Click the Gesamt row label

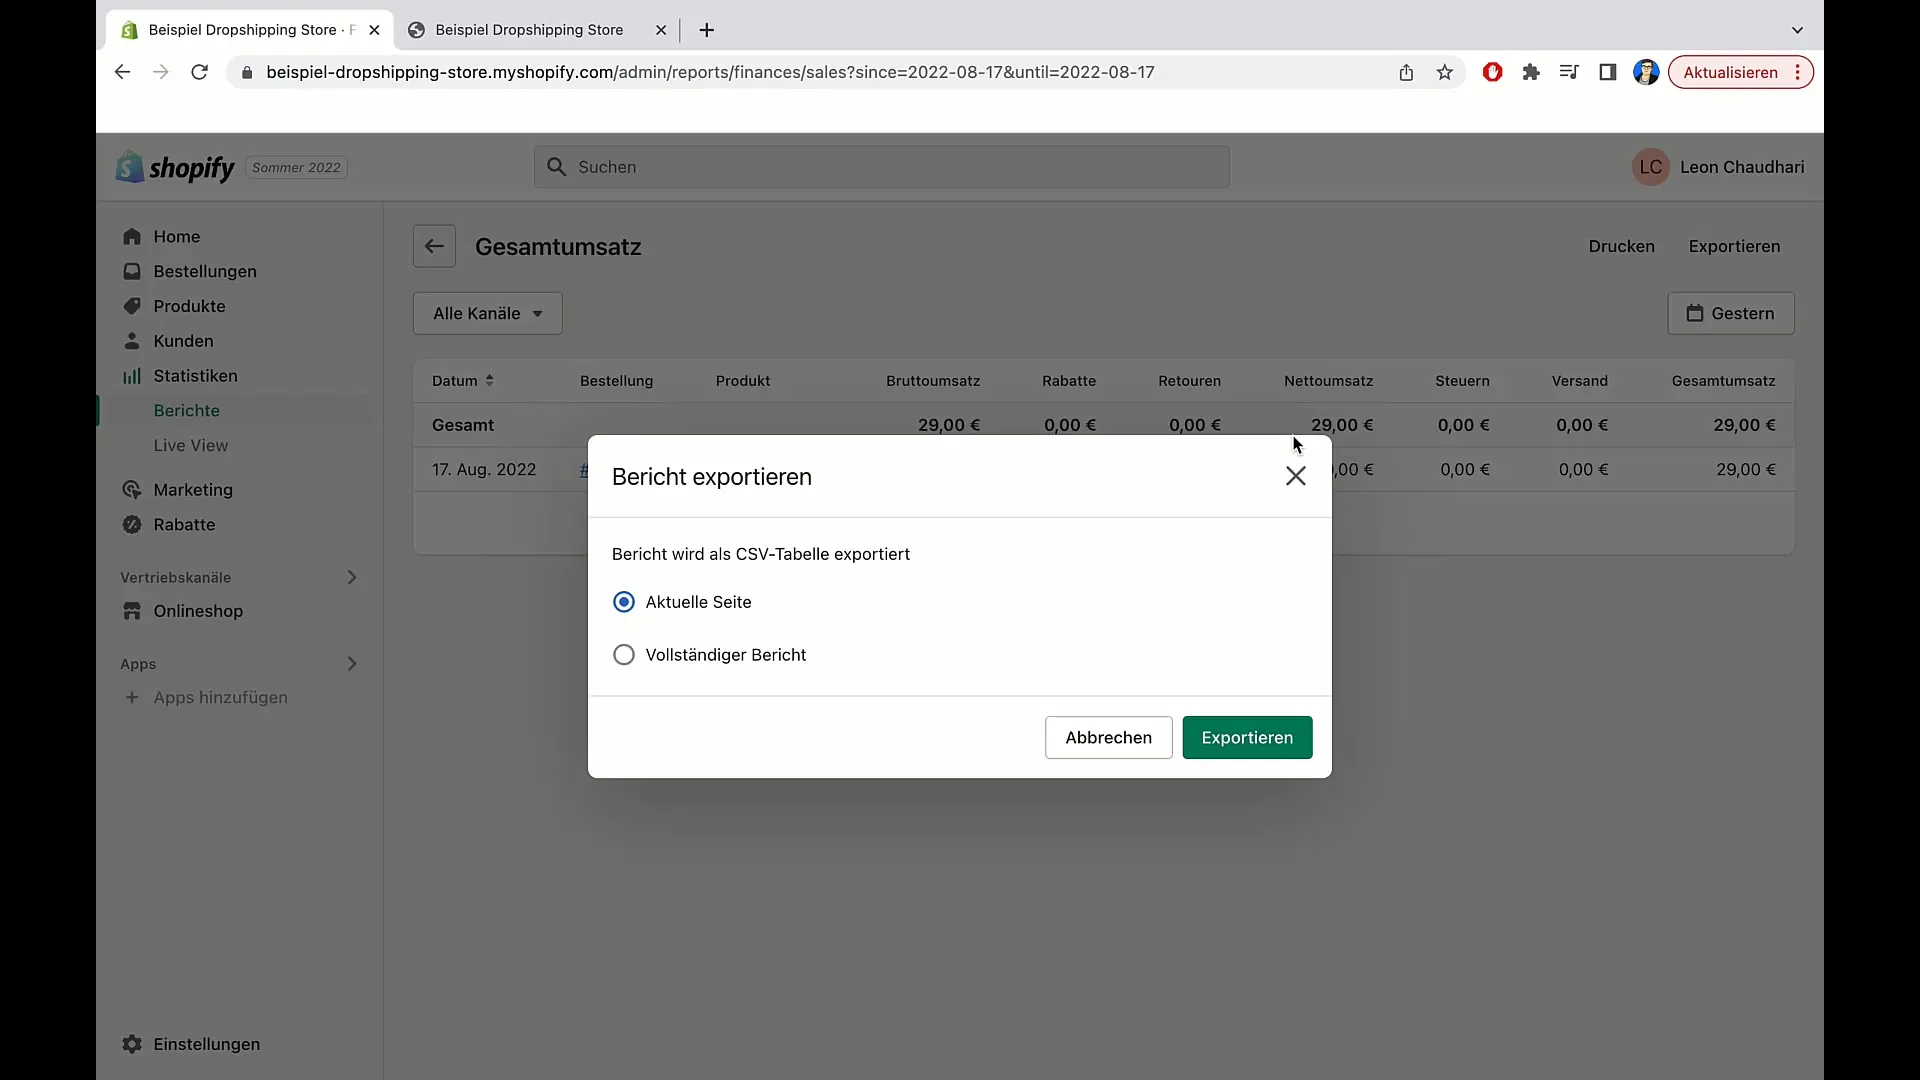tap(463, 425)
